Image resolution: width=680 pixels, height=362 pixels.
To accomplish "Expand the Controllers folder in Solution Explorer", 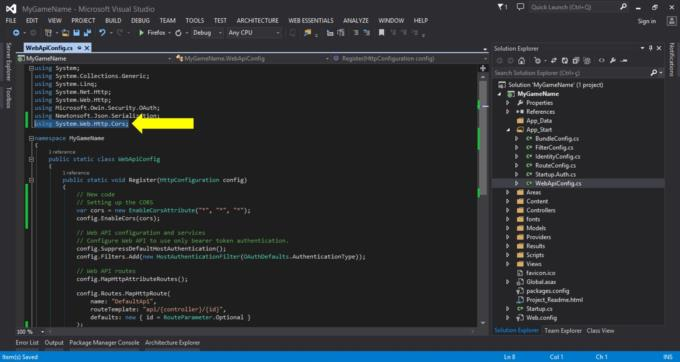I will pos(507,210).
